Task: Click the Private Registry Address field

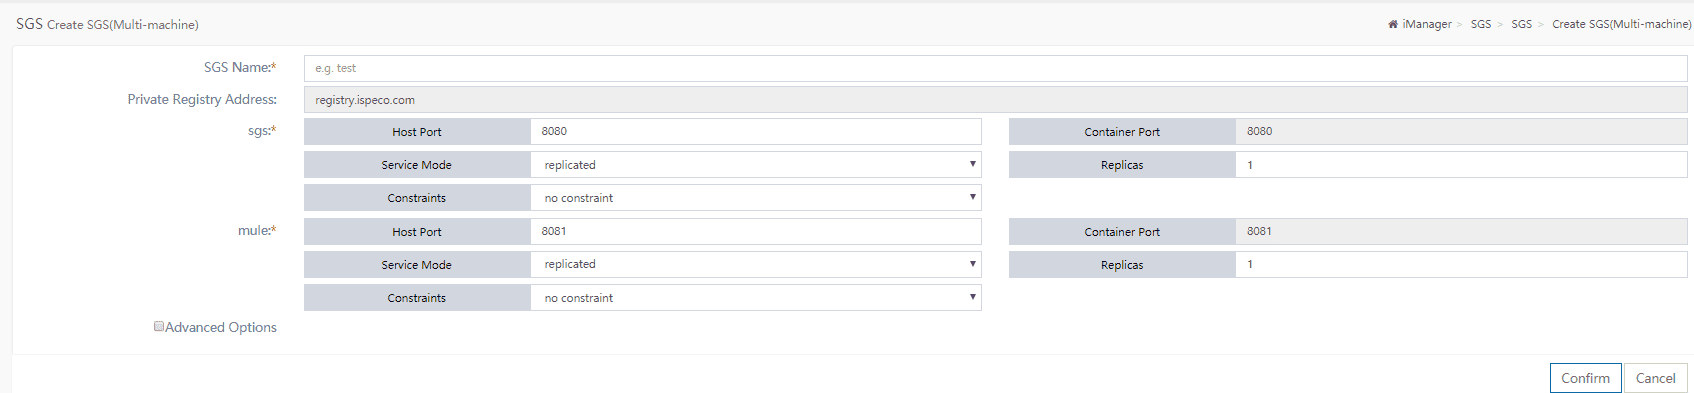Action: (x=995, y=100)
